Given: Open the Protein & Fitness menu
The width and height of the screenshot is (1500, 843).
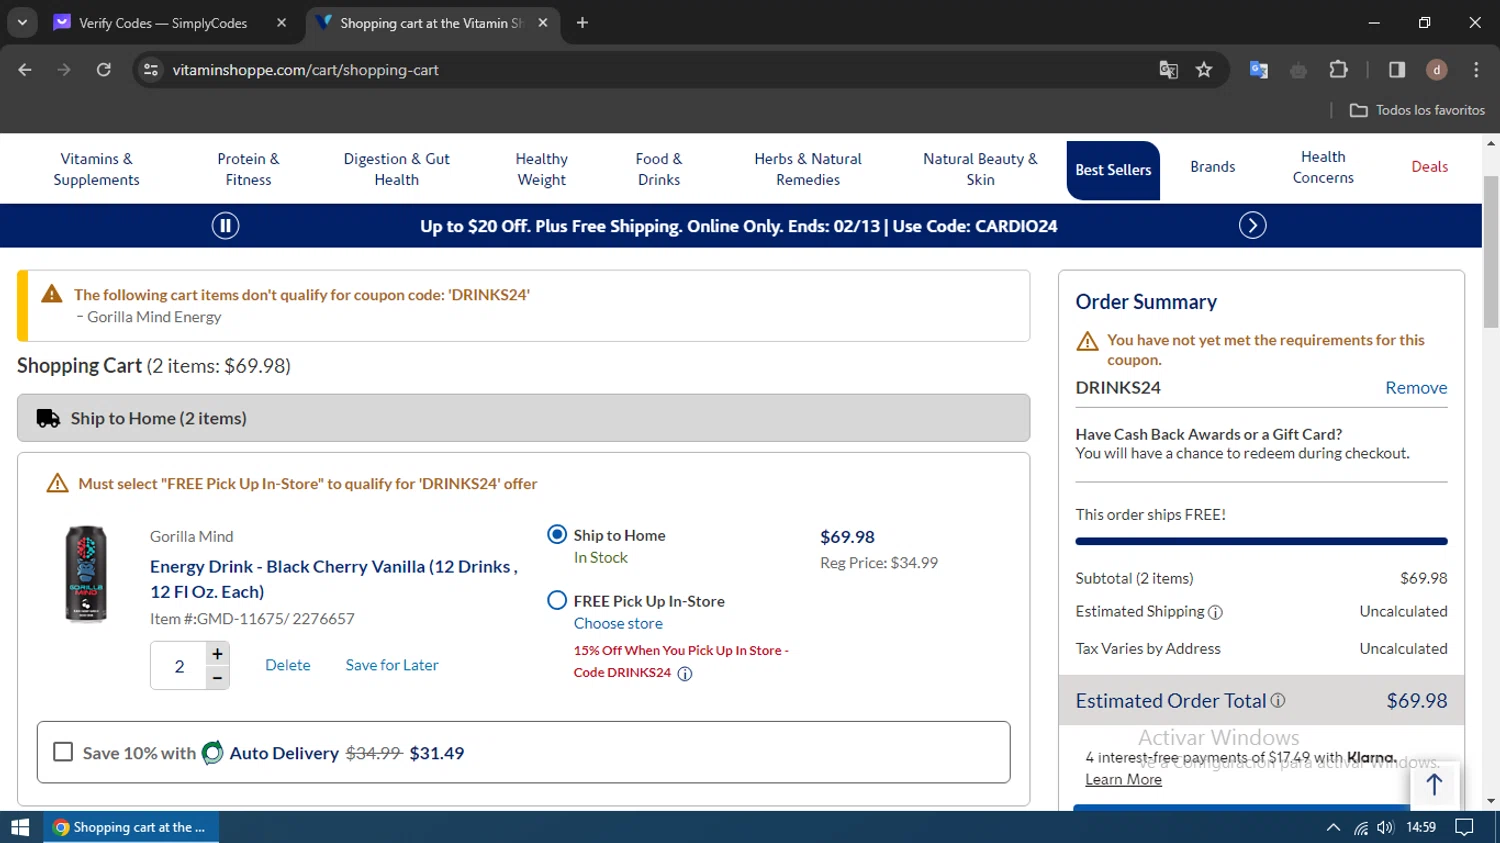Looking at the screenshot, I should (x=248, y=169).
